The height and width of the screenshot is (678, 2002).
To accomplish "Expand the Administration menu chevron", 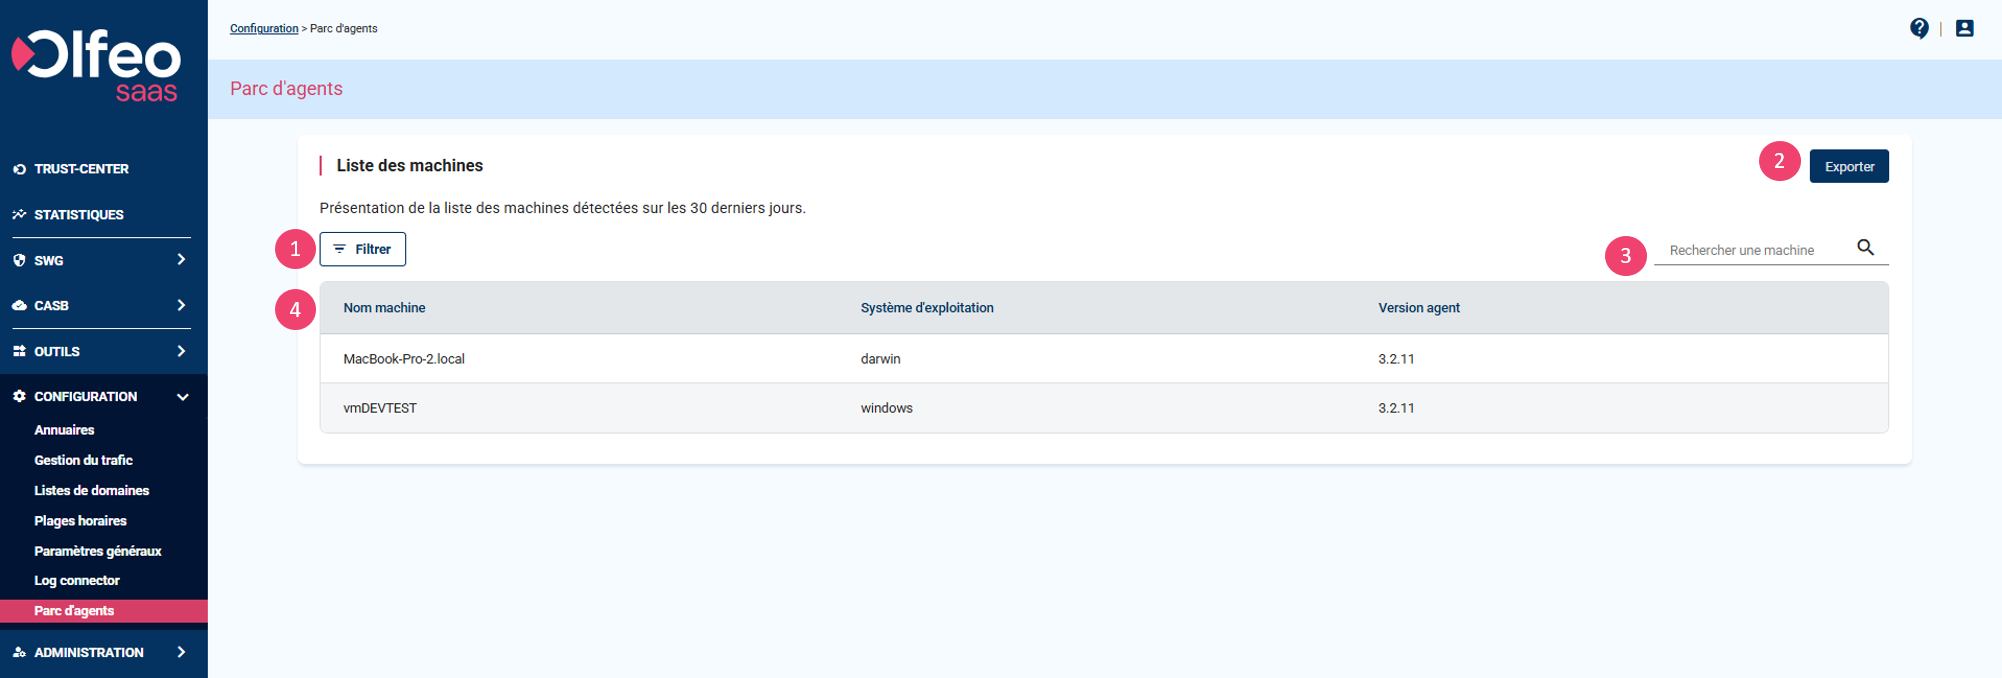I will click(181, 652).
